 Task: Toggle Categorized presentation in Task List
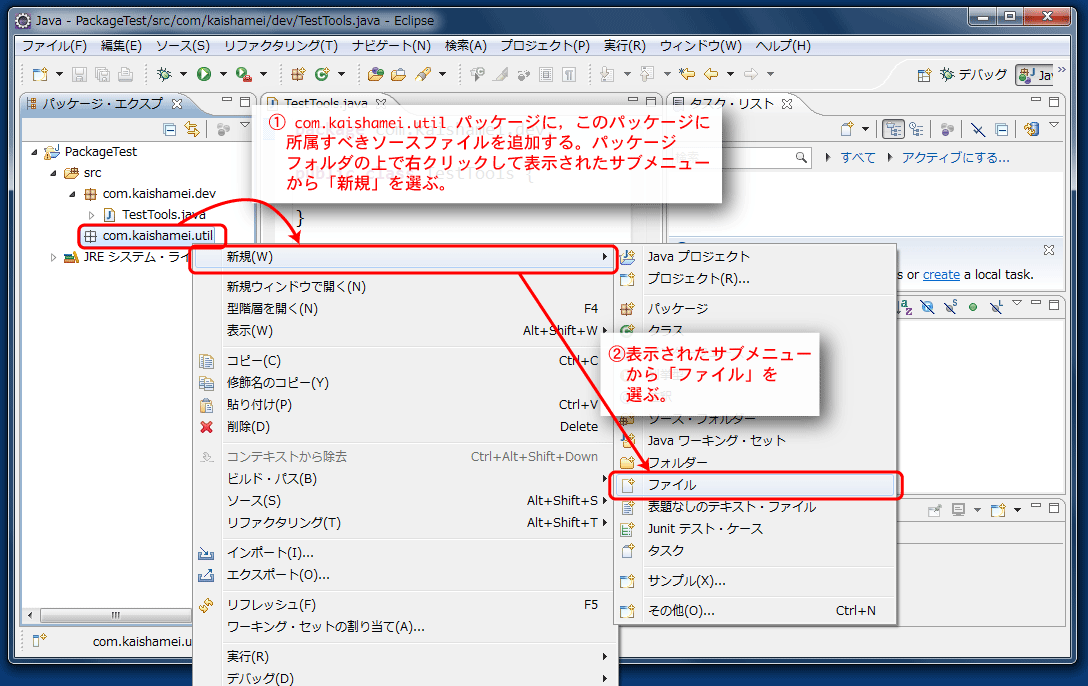click(x=893, y=129)
